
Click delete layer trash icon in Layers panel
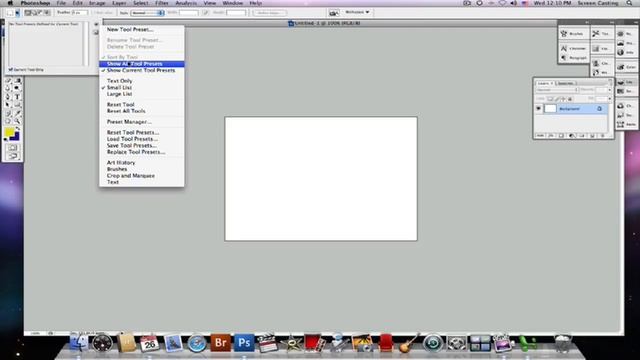click(x=602, y=136)
